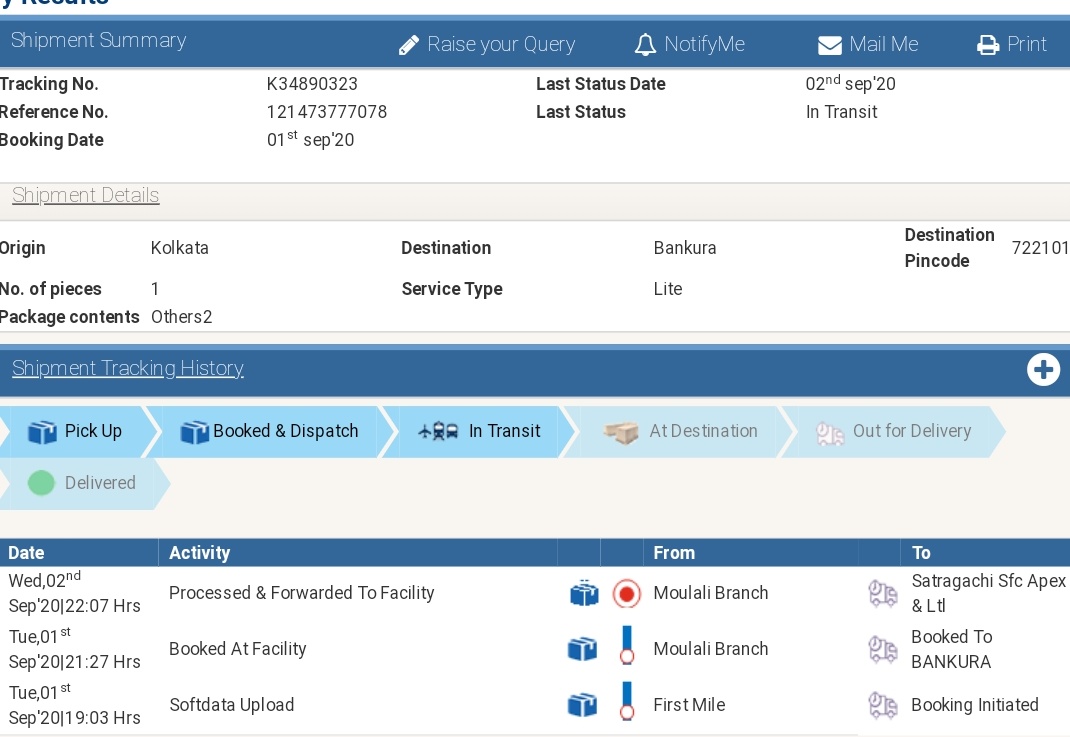Click the package icon in the Pick Up stage

coord(42,432)
